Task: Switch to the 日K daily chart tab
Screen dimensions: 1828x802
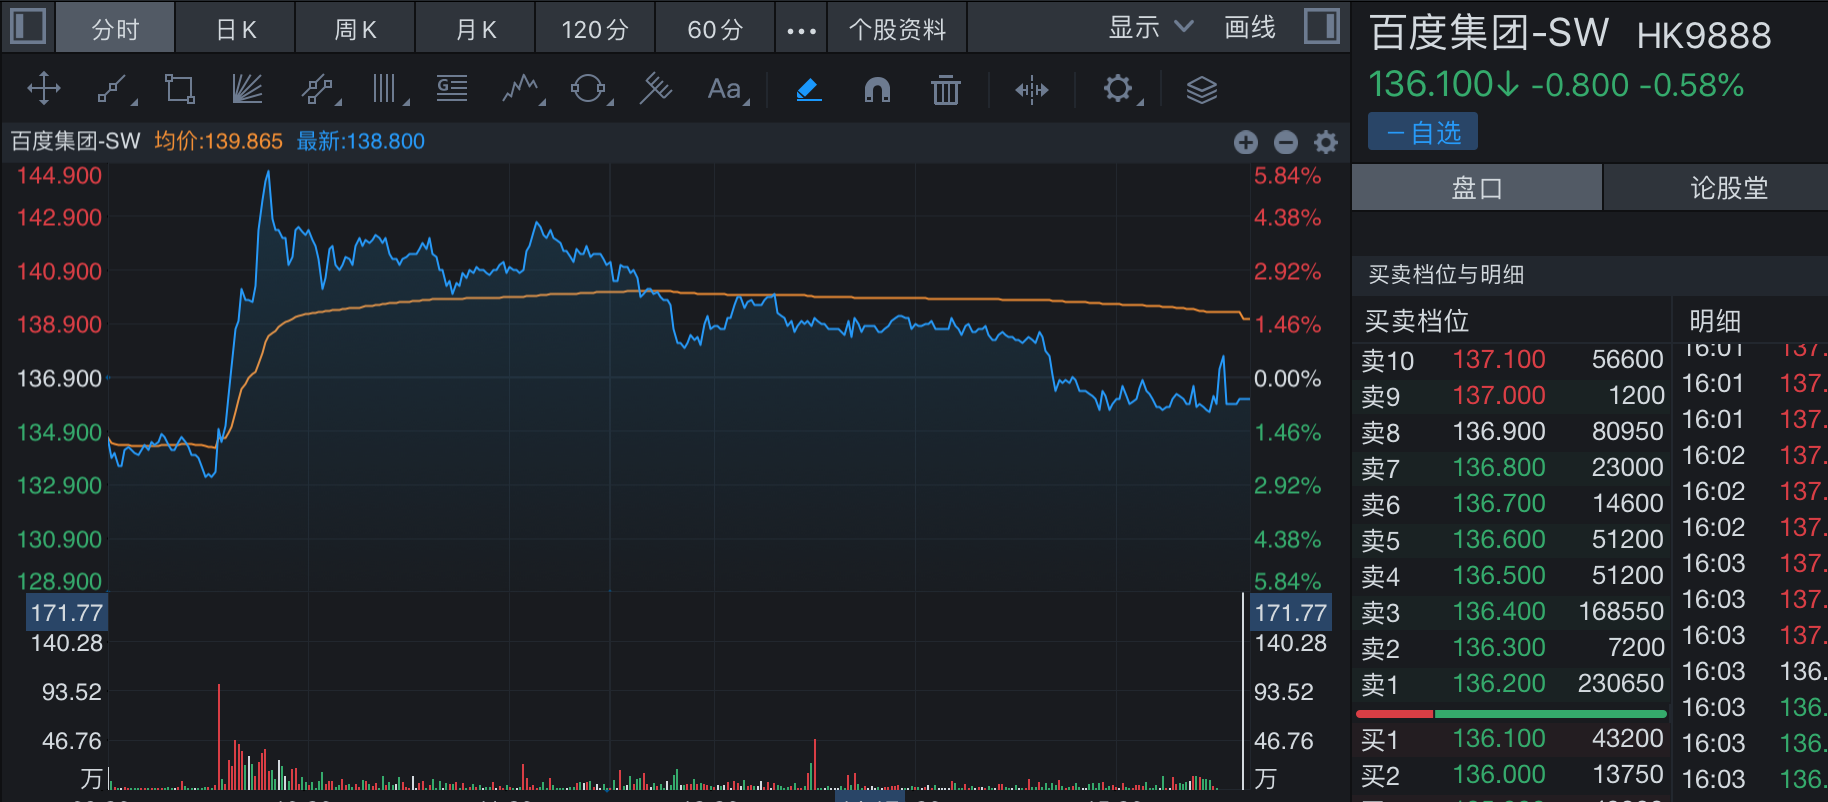Action: [236, 30]
